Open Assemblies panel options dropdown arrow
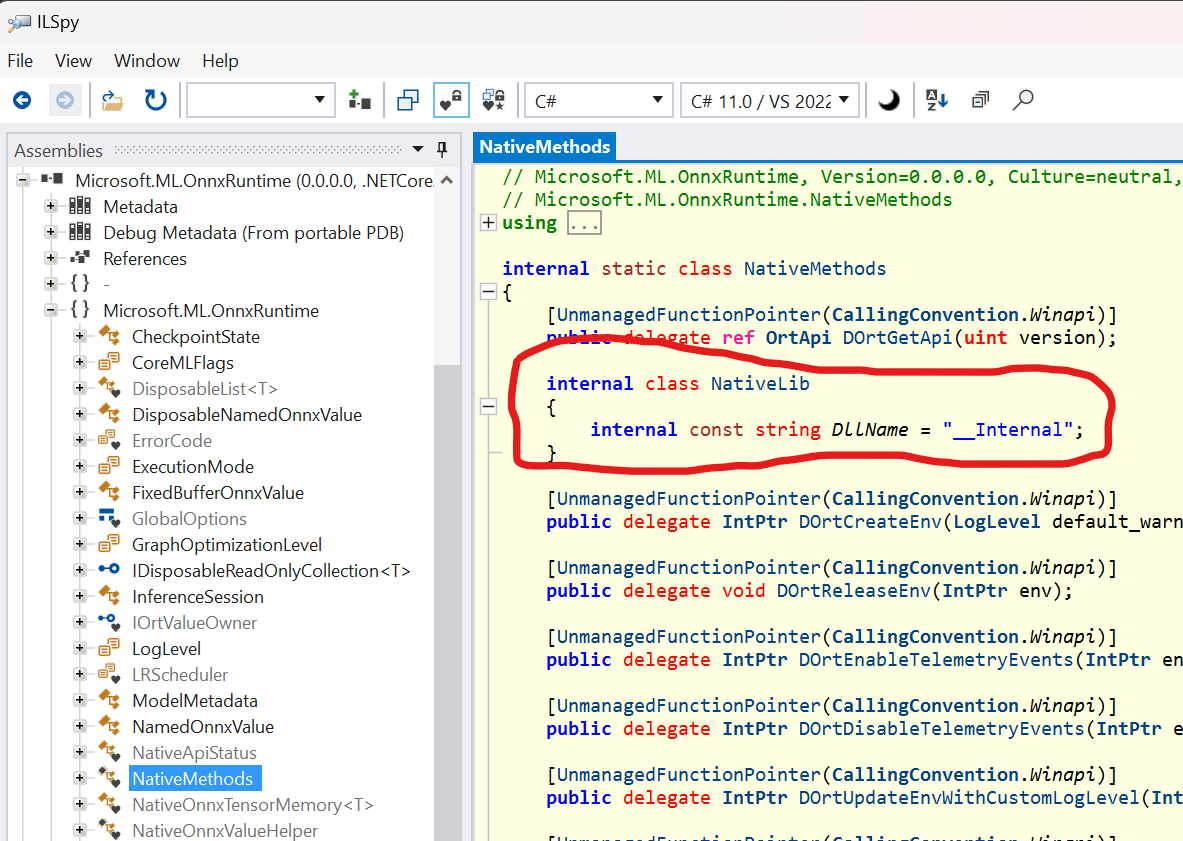The width and height of the screenshot is (1183, 841). pyautogui.click(x=418, y=149)
